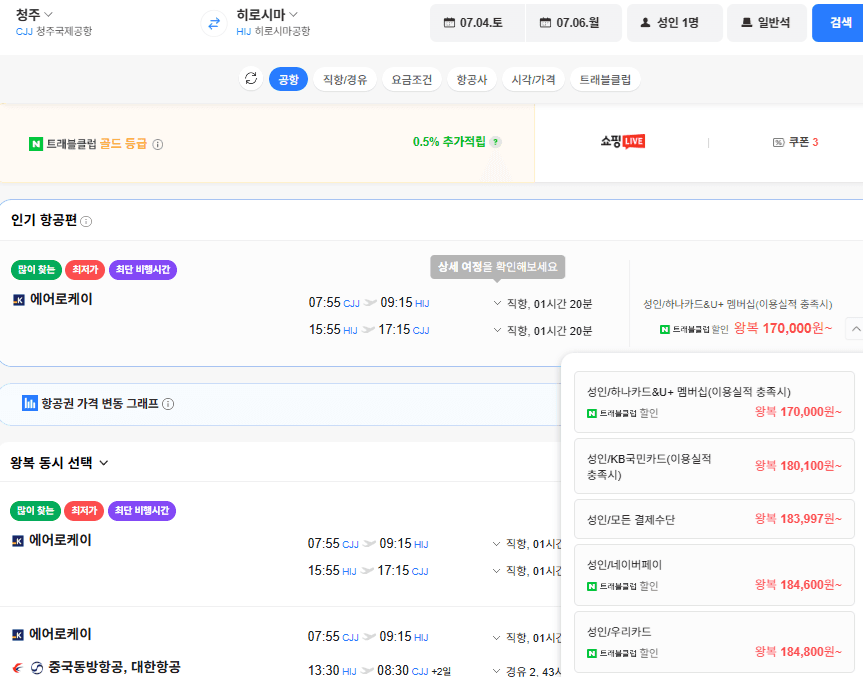Open the 쇼핑 LIVE banner
Image resolution: width=863 pixels, height=677 pixels.
click(x=622, y=142)
